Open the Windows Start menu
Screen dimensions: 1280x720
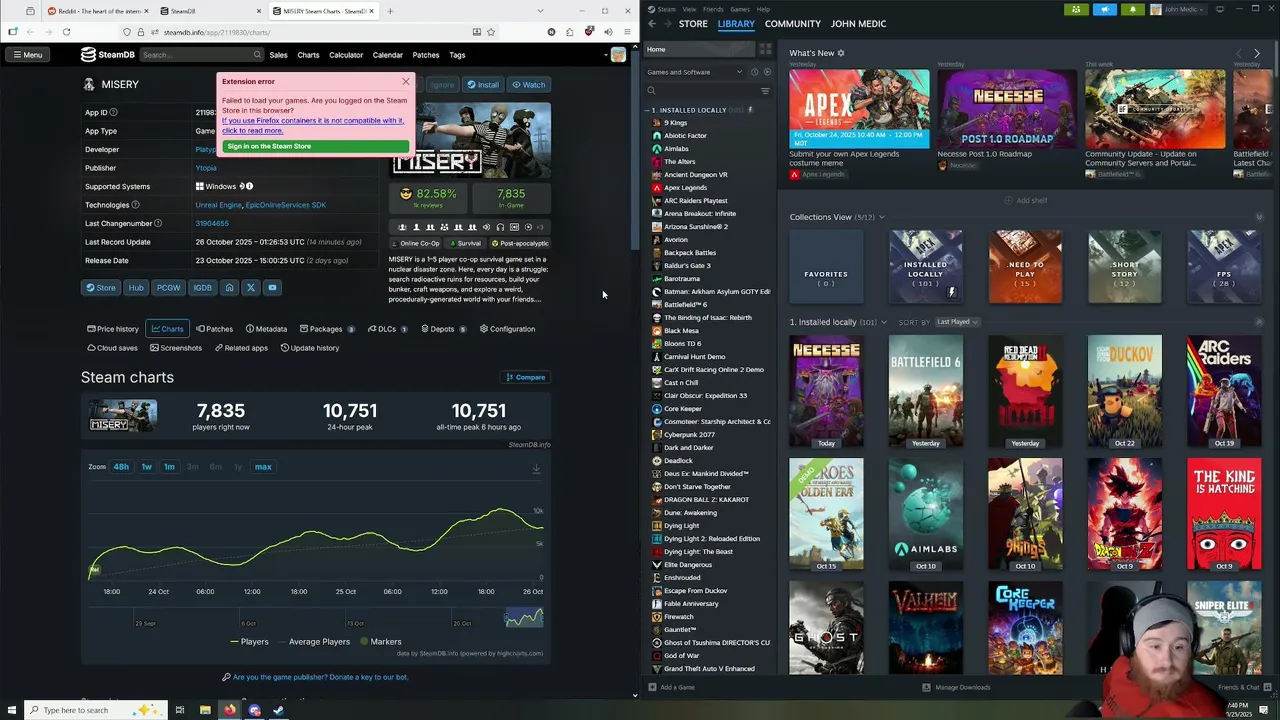[10, 710]
